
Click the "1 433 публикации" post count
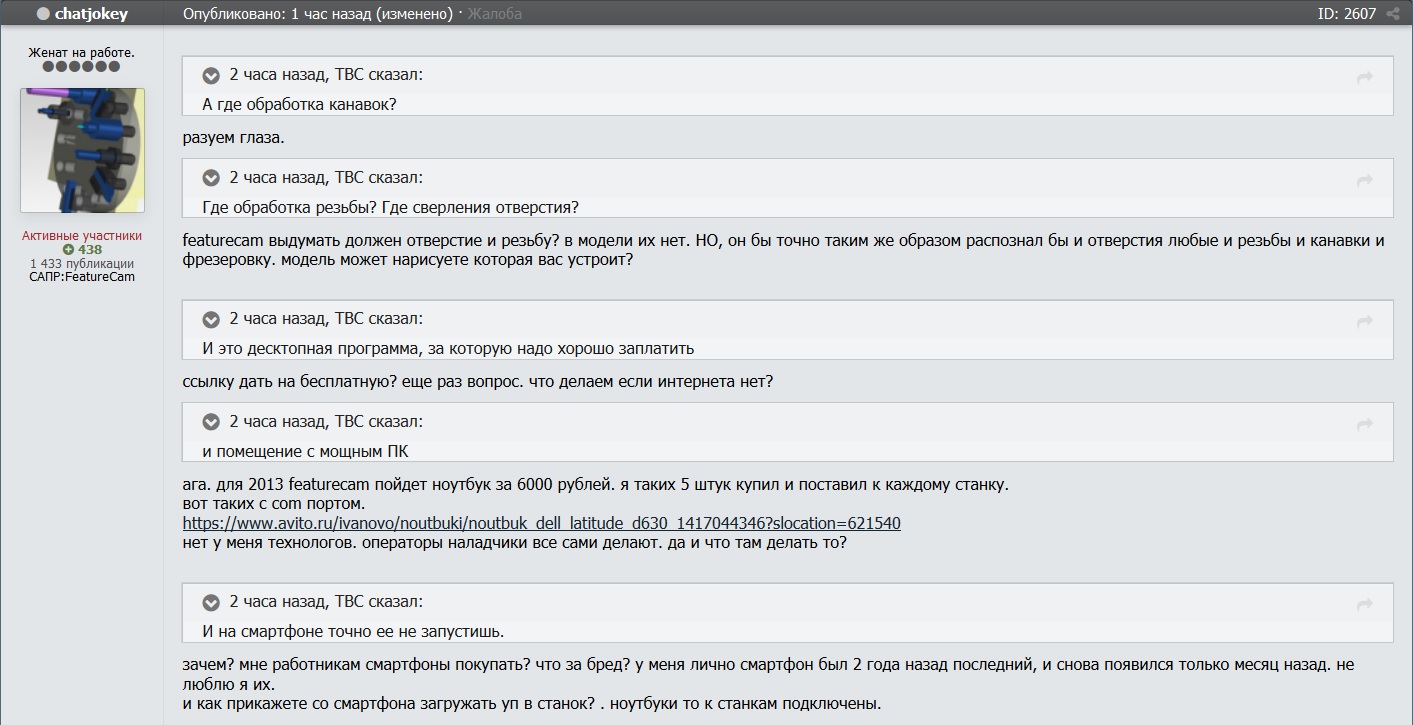[82, 263]
